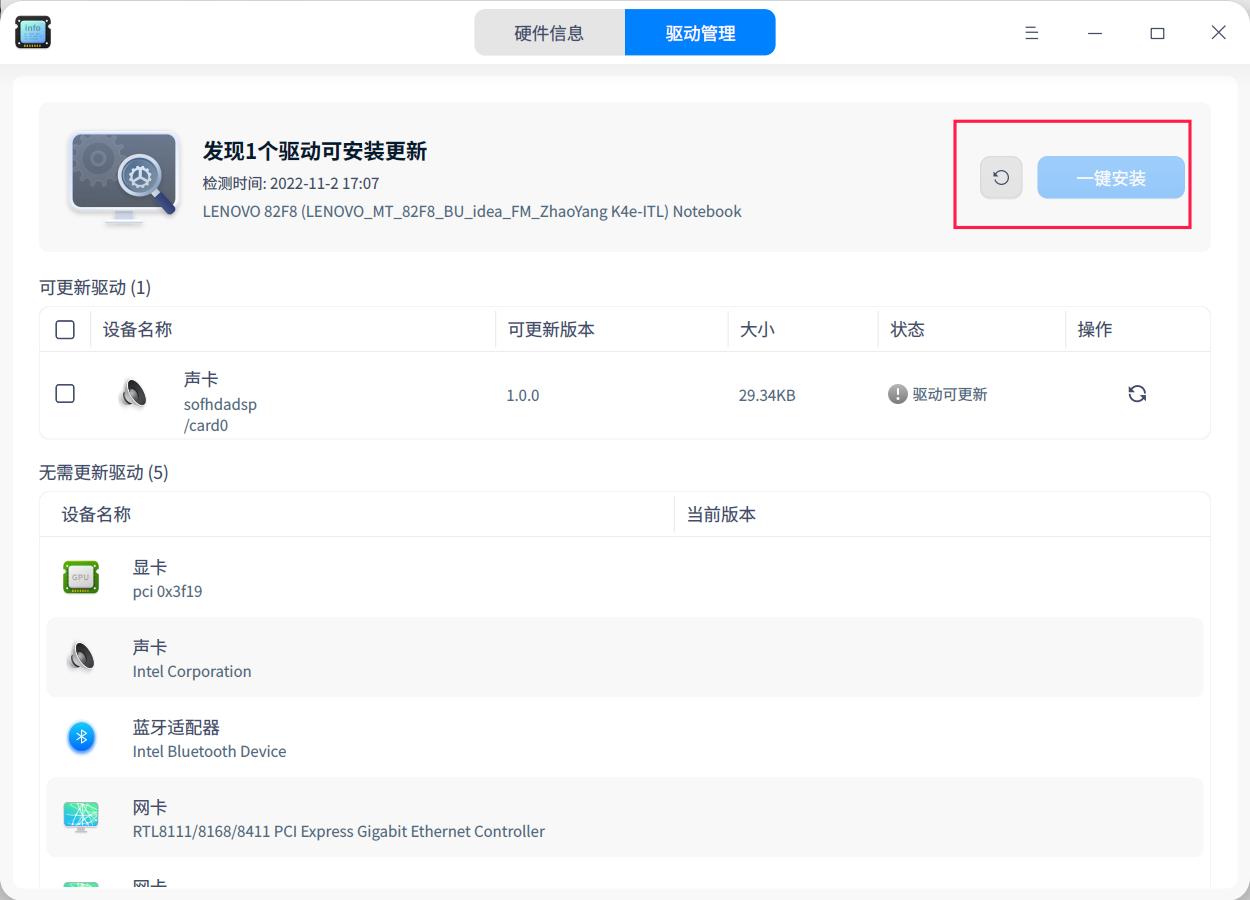
Task: Click the warning icon next to 驱动可更新 status
Action: tap(898, 393)
